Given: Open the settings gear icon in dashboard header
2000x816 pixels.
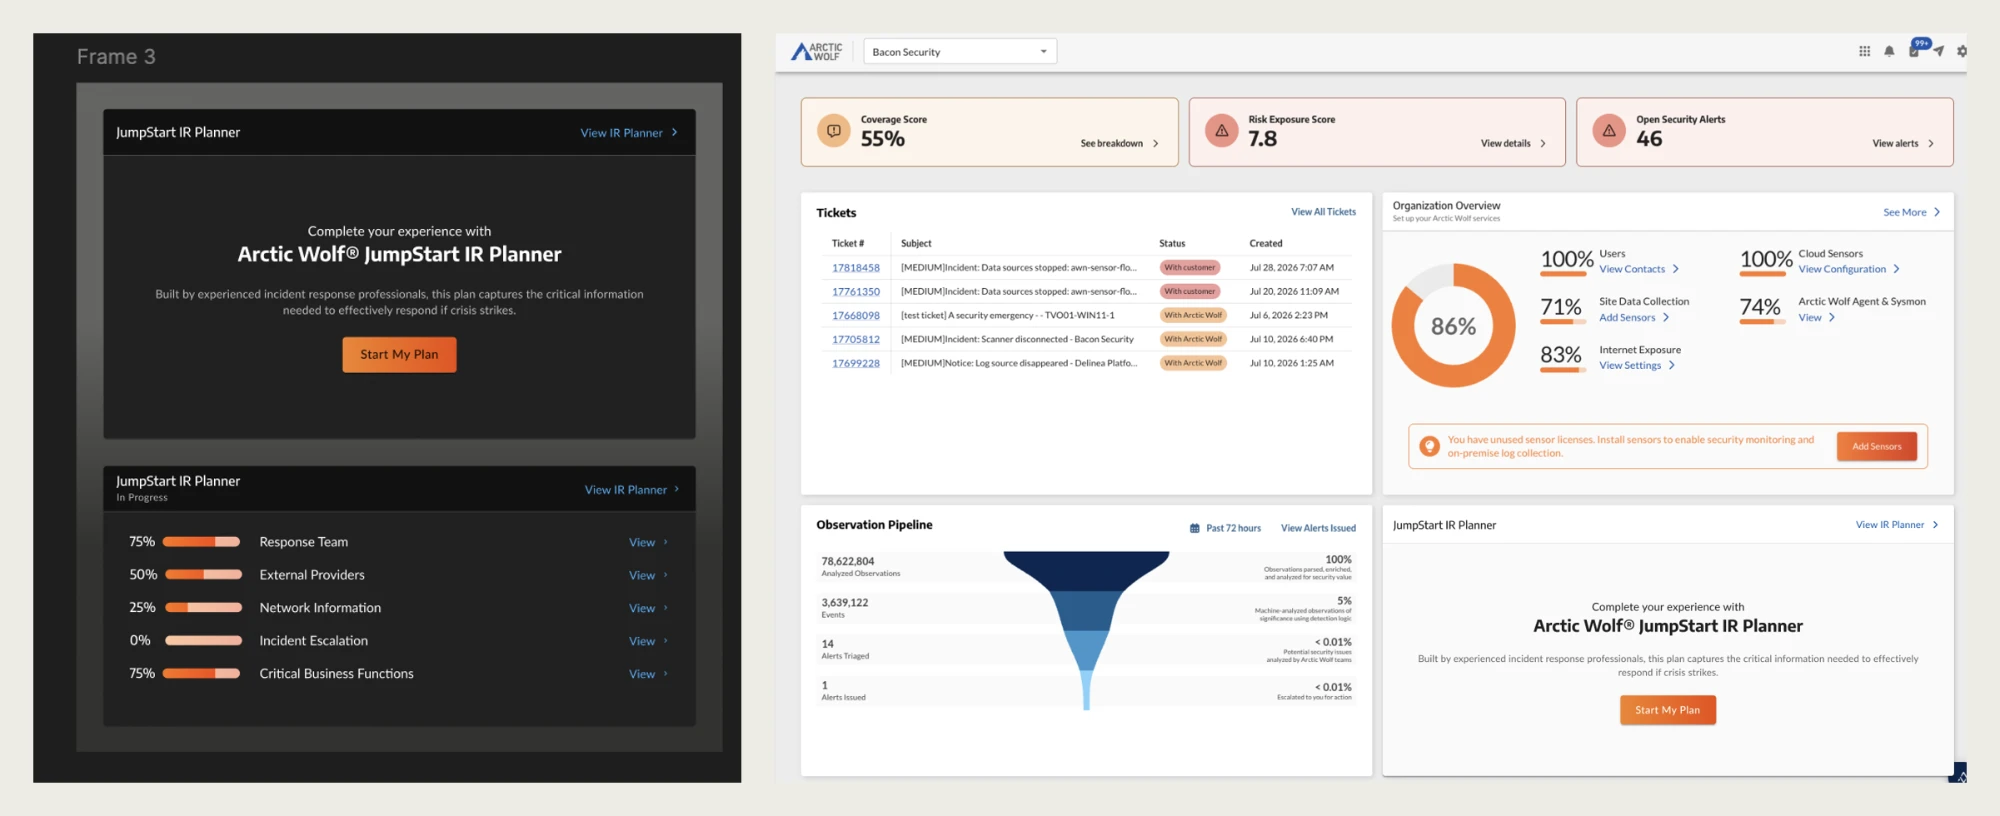Looking at the screenshot, I should 1962,51.
